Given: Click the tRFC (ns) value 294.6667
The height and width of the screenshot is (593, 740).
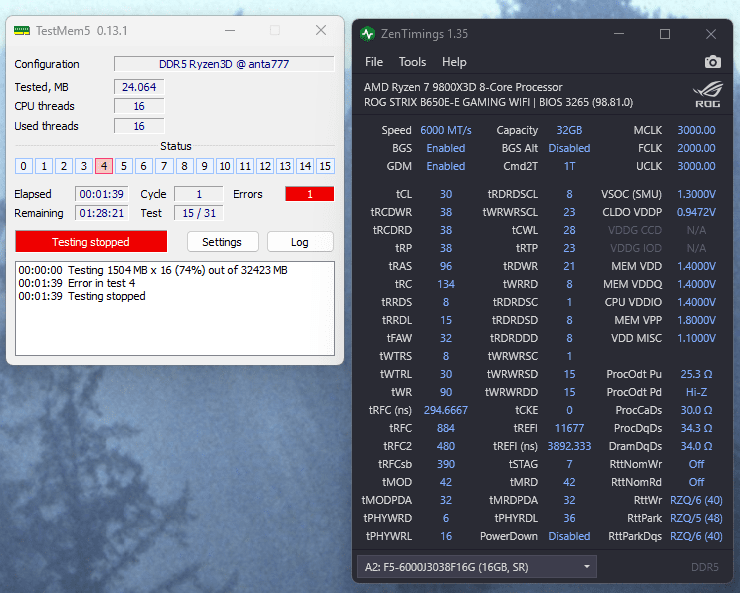Looking at the screenshot, I should pos(446,410).
